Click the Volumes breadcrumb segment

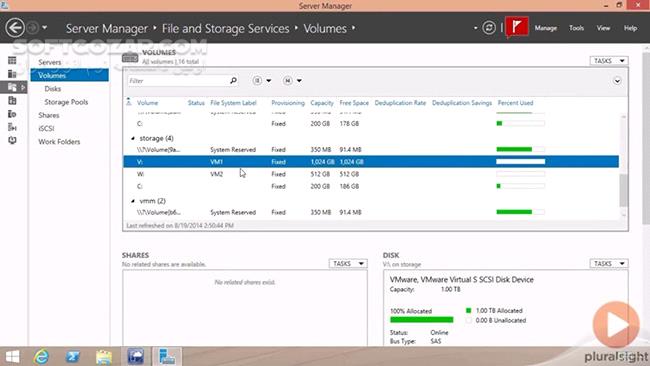click(x=325, y=28)
